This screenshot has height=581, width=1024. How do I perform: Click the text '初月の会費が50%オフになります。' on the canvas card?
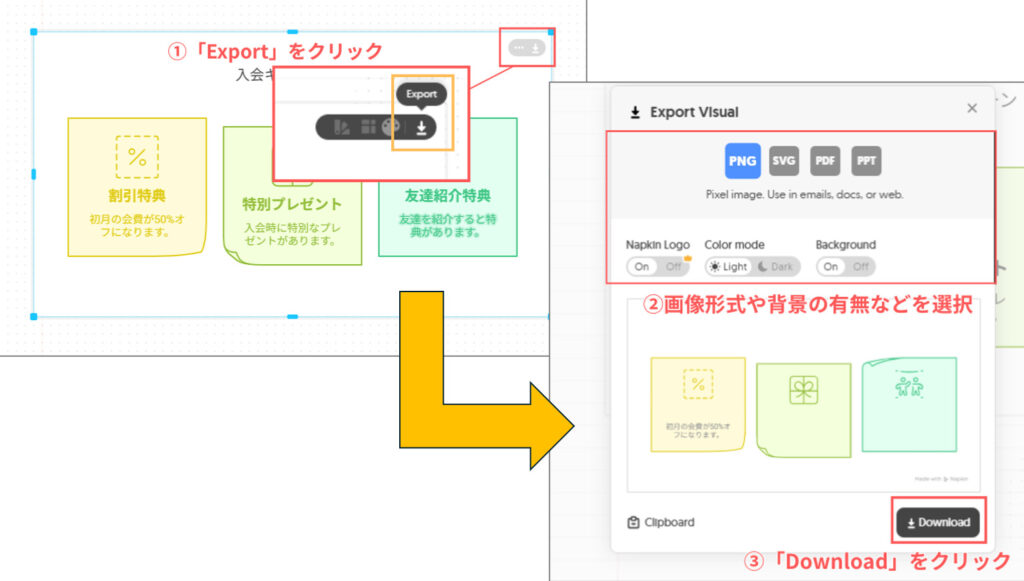(137, 225)
